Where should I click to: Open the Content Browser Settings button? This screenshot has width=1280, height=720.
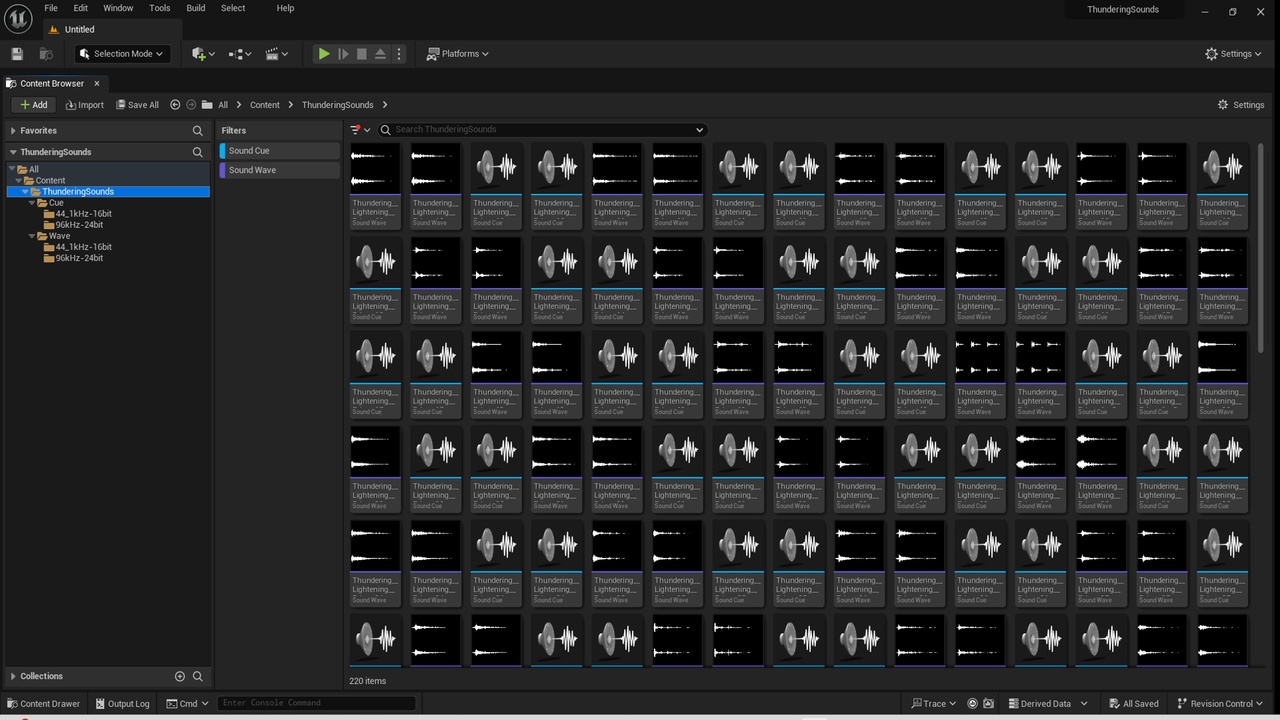(1241, 105)
